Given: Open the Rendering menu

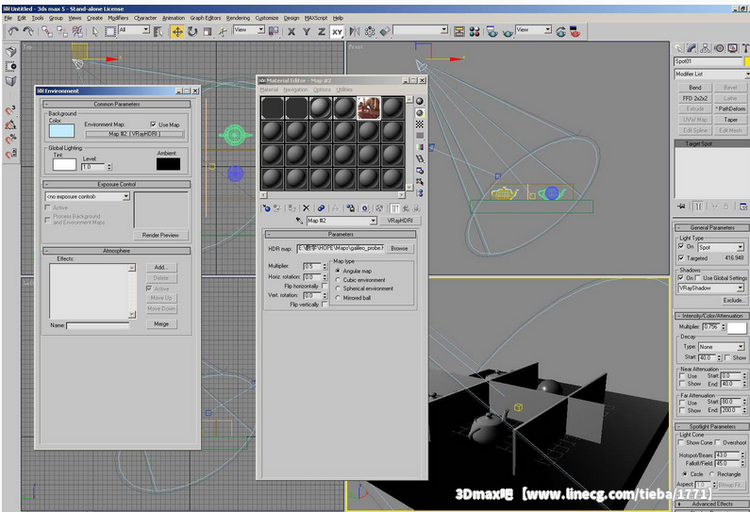Looking at the screenshot, I should point(238,18).
